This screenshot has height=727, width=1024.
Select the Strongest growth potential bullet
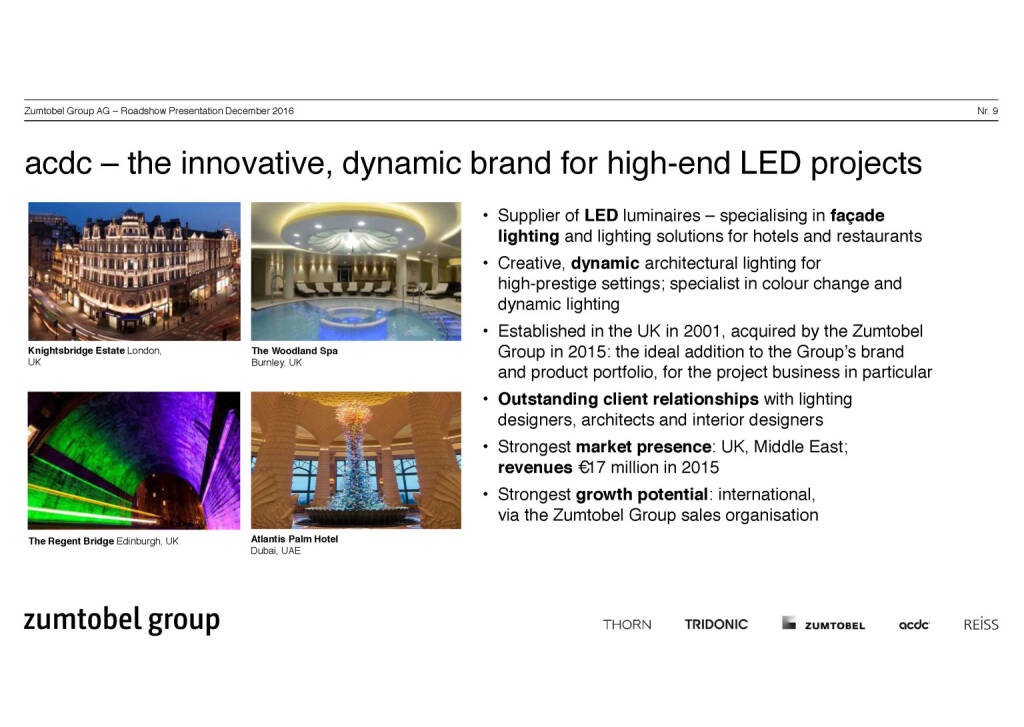pyautogui.click(x=657, y=505)
